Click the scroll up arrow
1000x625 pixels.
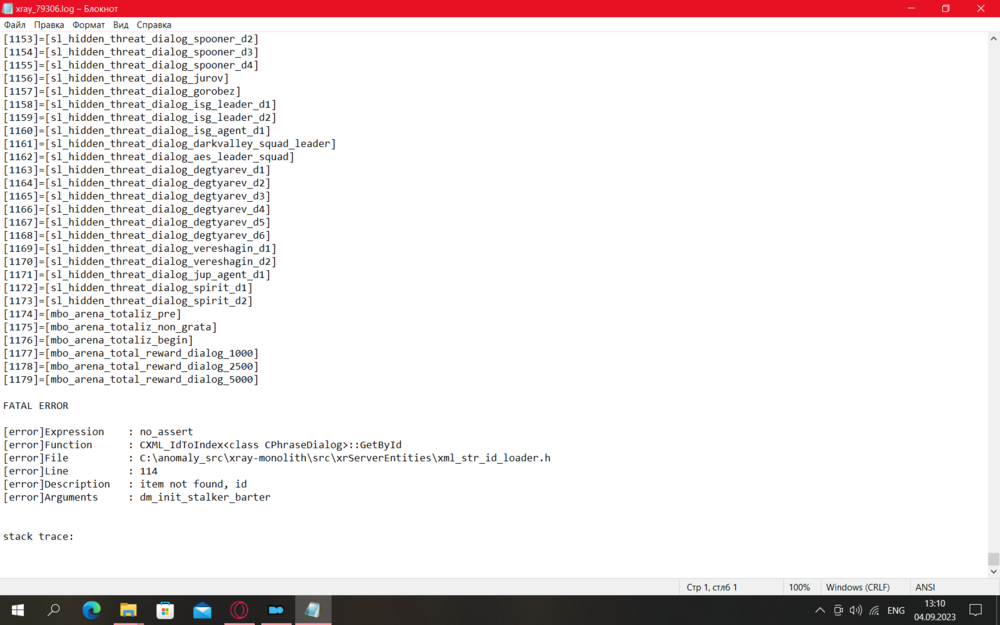994,38
